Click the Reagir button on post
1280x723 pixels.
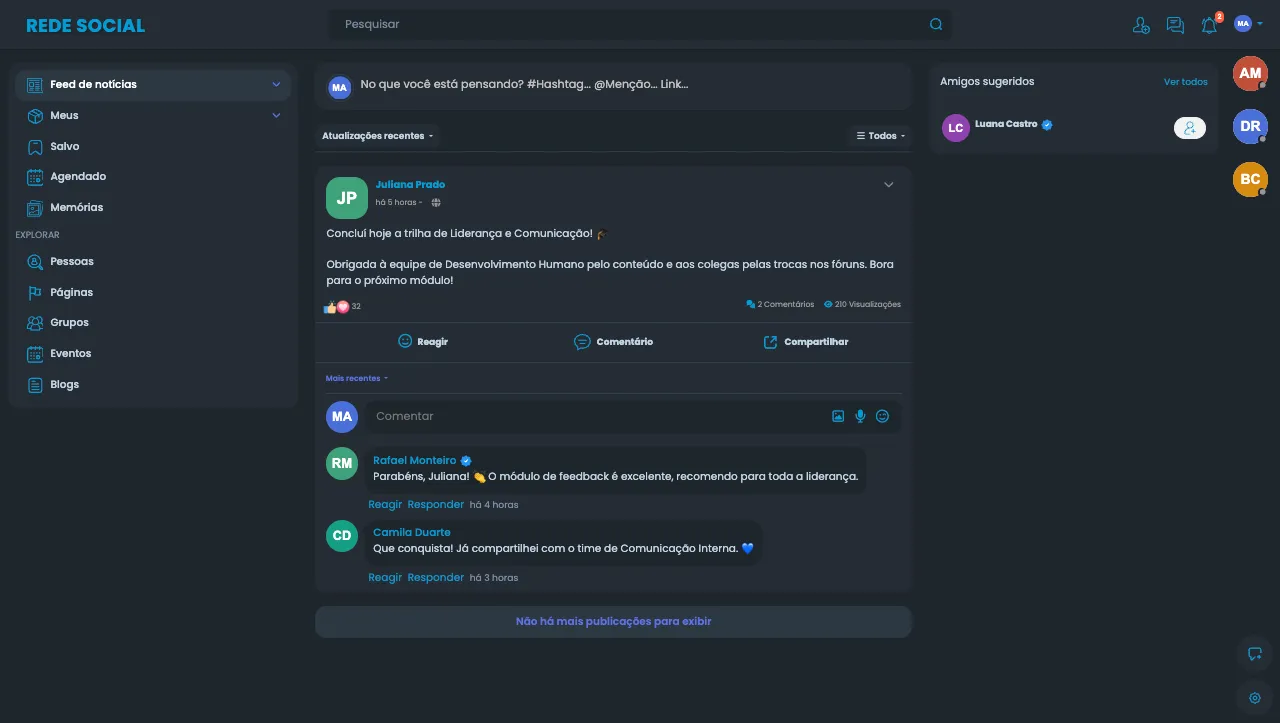click(x=422, y=341)
